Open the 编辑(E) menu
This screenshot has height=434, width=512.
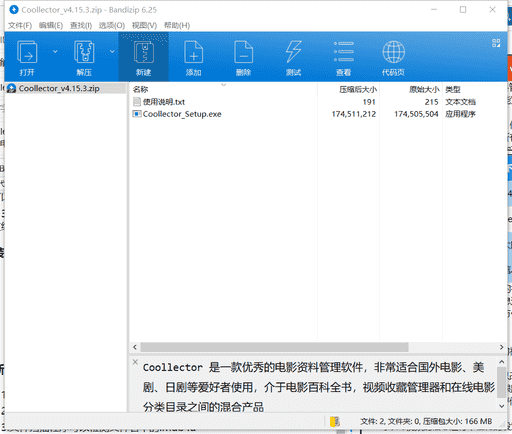51,25
